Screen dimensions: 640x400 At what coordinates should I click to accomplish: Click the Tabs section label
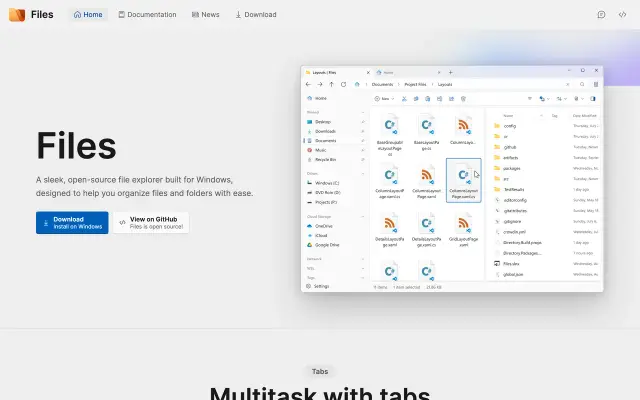(320, 371)
